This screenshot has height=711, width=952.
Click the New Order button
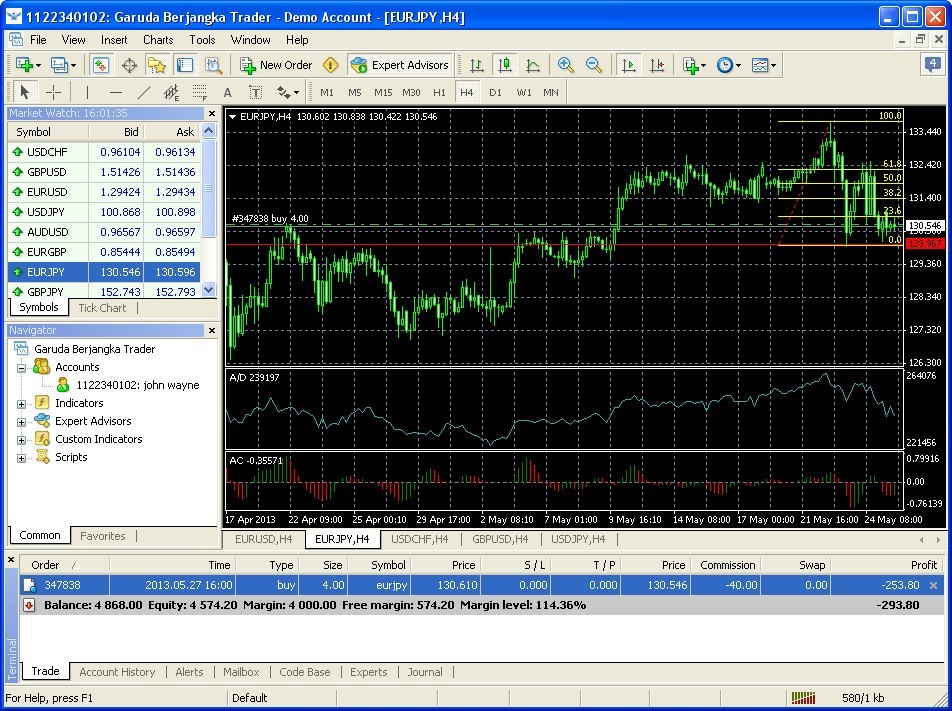click(x=277, y=65)
